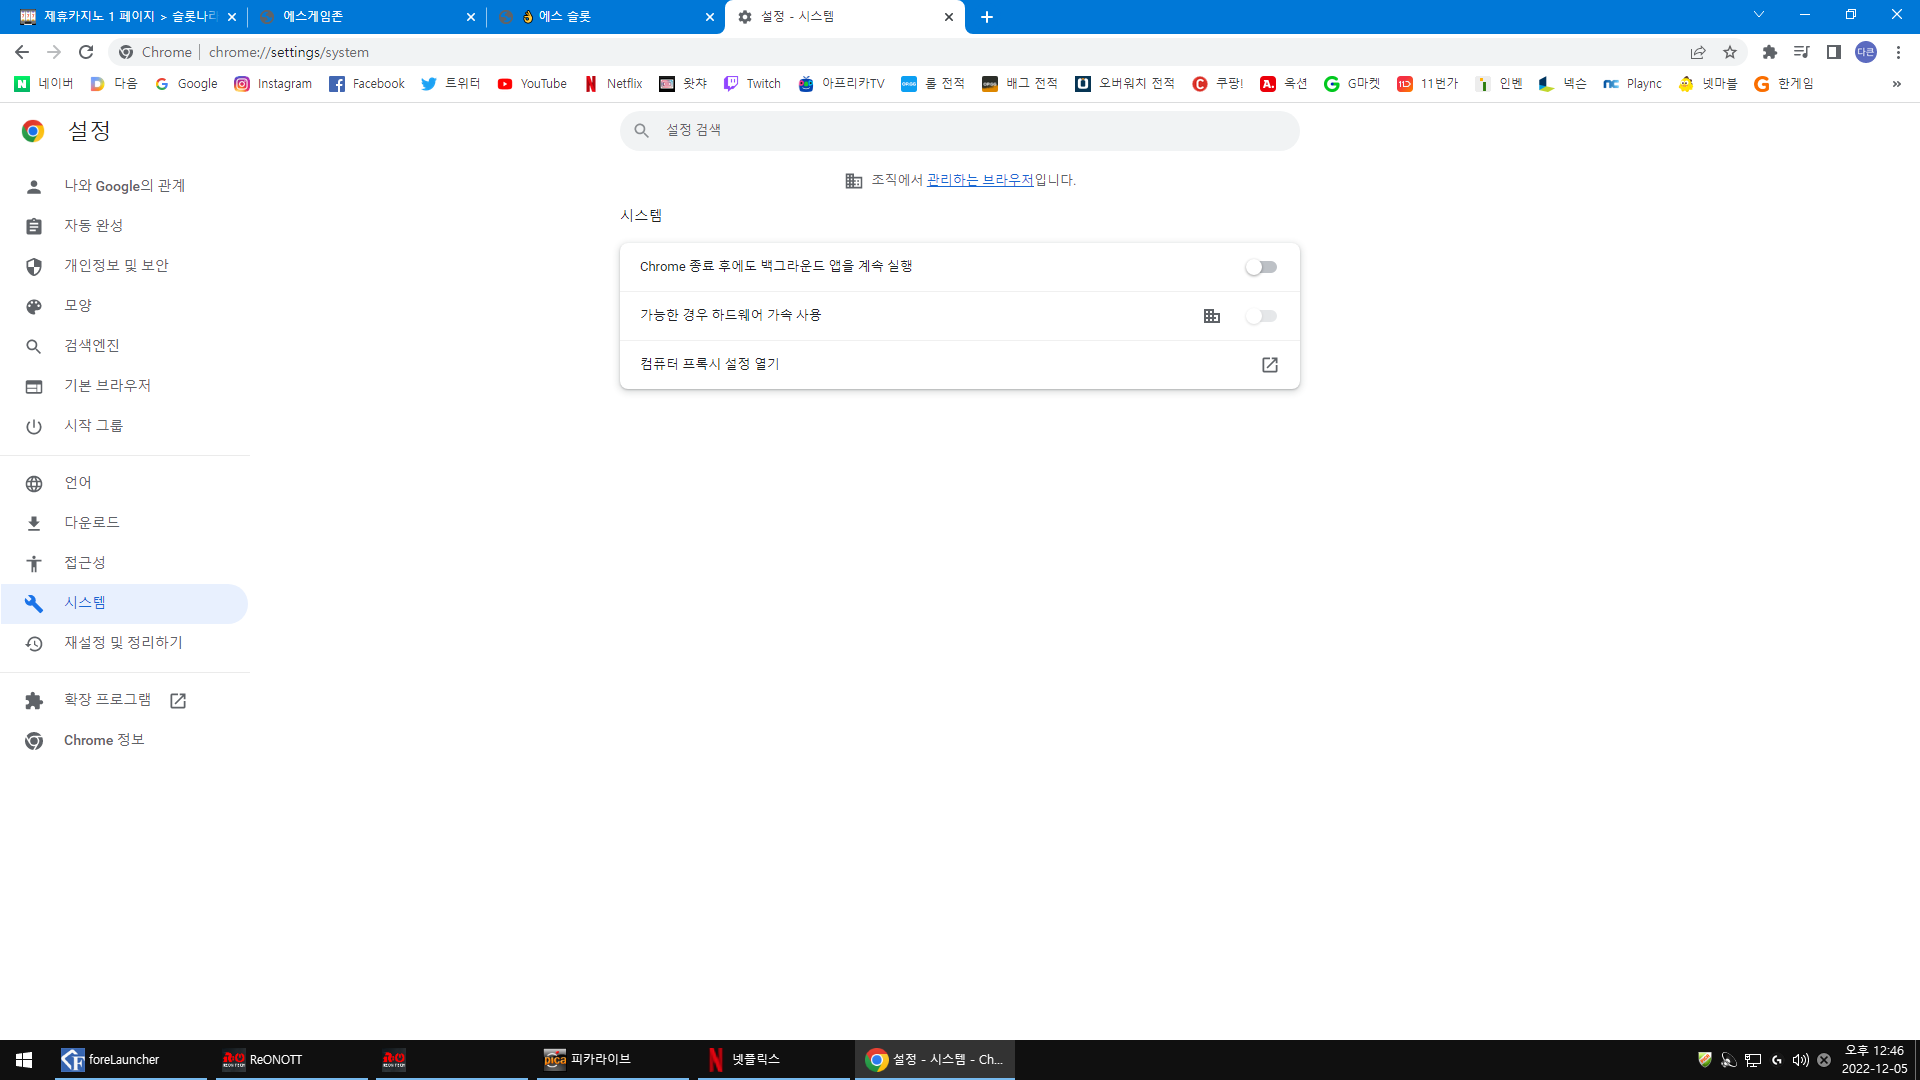Toggle background apps after Chrome closes

(x=1261, y=267)
